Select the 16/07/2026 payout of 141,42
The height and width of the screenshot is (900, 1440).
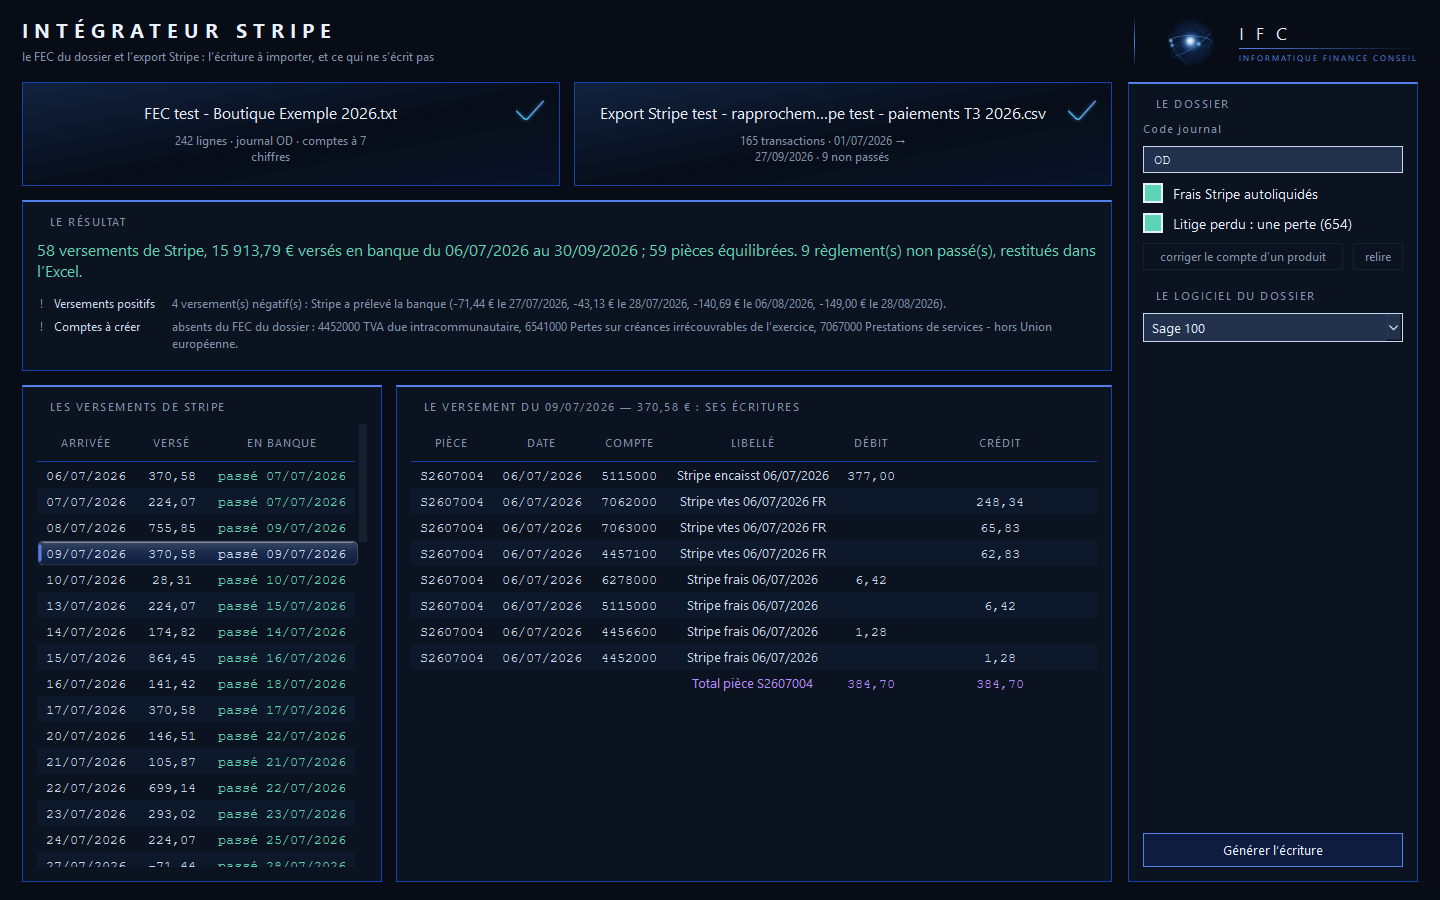click(x=197, y=684)
